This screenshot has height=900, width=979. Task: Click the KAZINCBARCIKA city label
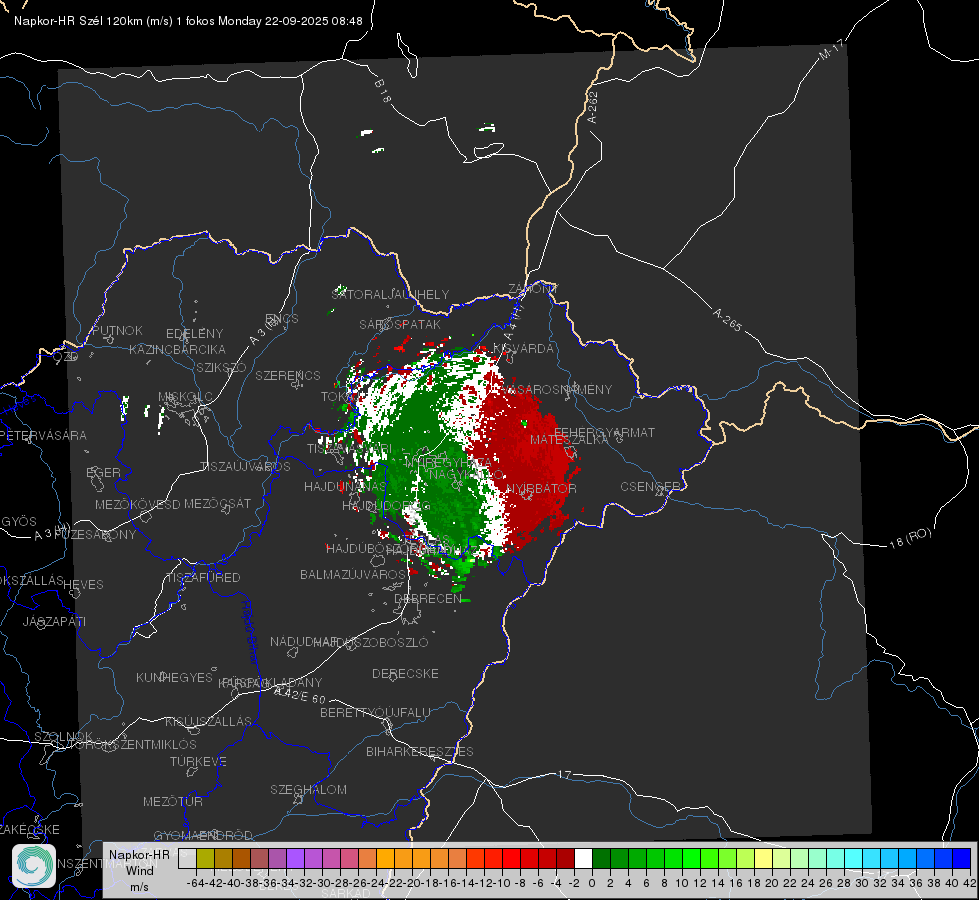pyautogui.click(x=177, y=349)
